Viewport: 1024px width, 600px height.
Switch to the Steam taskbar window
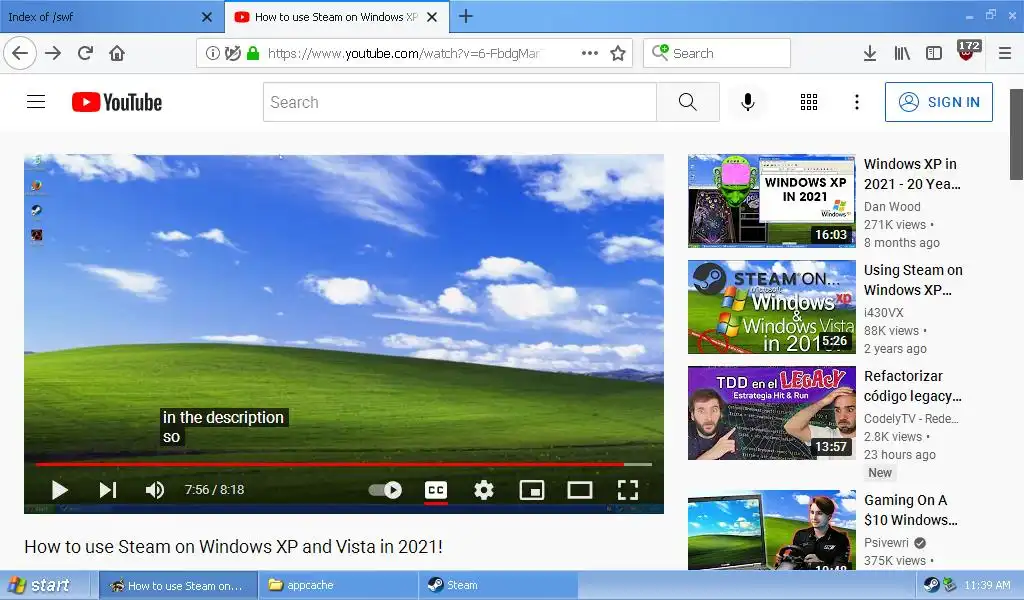point(498,585)
